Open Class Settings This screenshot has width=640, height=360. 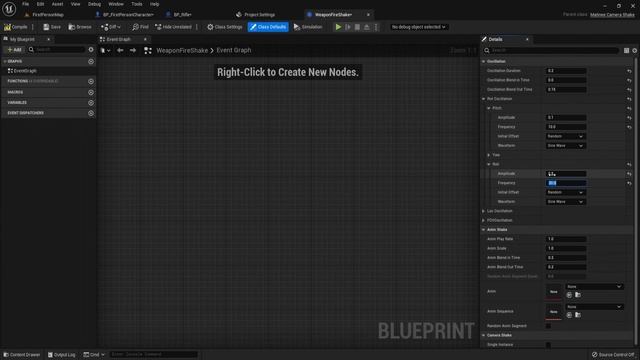pos(224,27)
